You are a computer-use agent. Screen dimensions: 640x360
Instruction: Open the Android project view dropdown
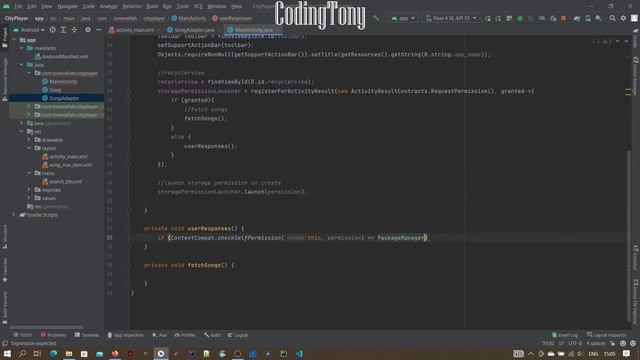tap(29, 30)
